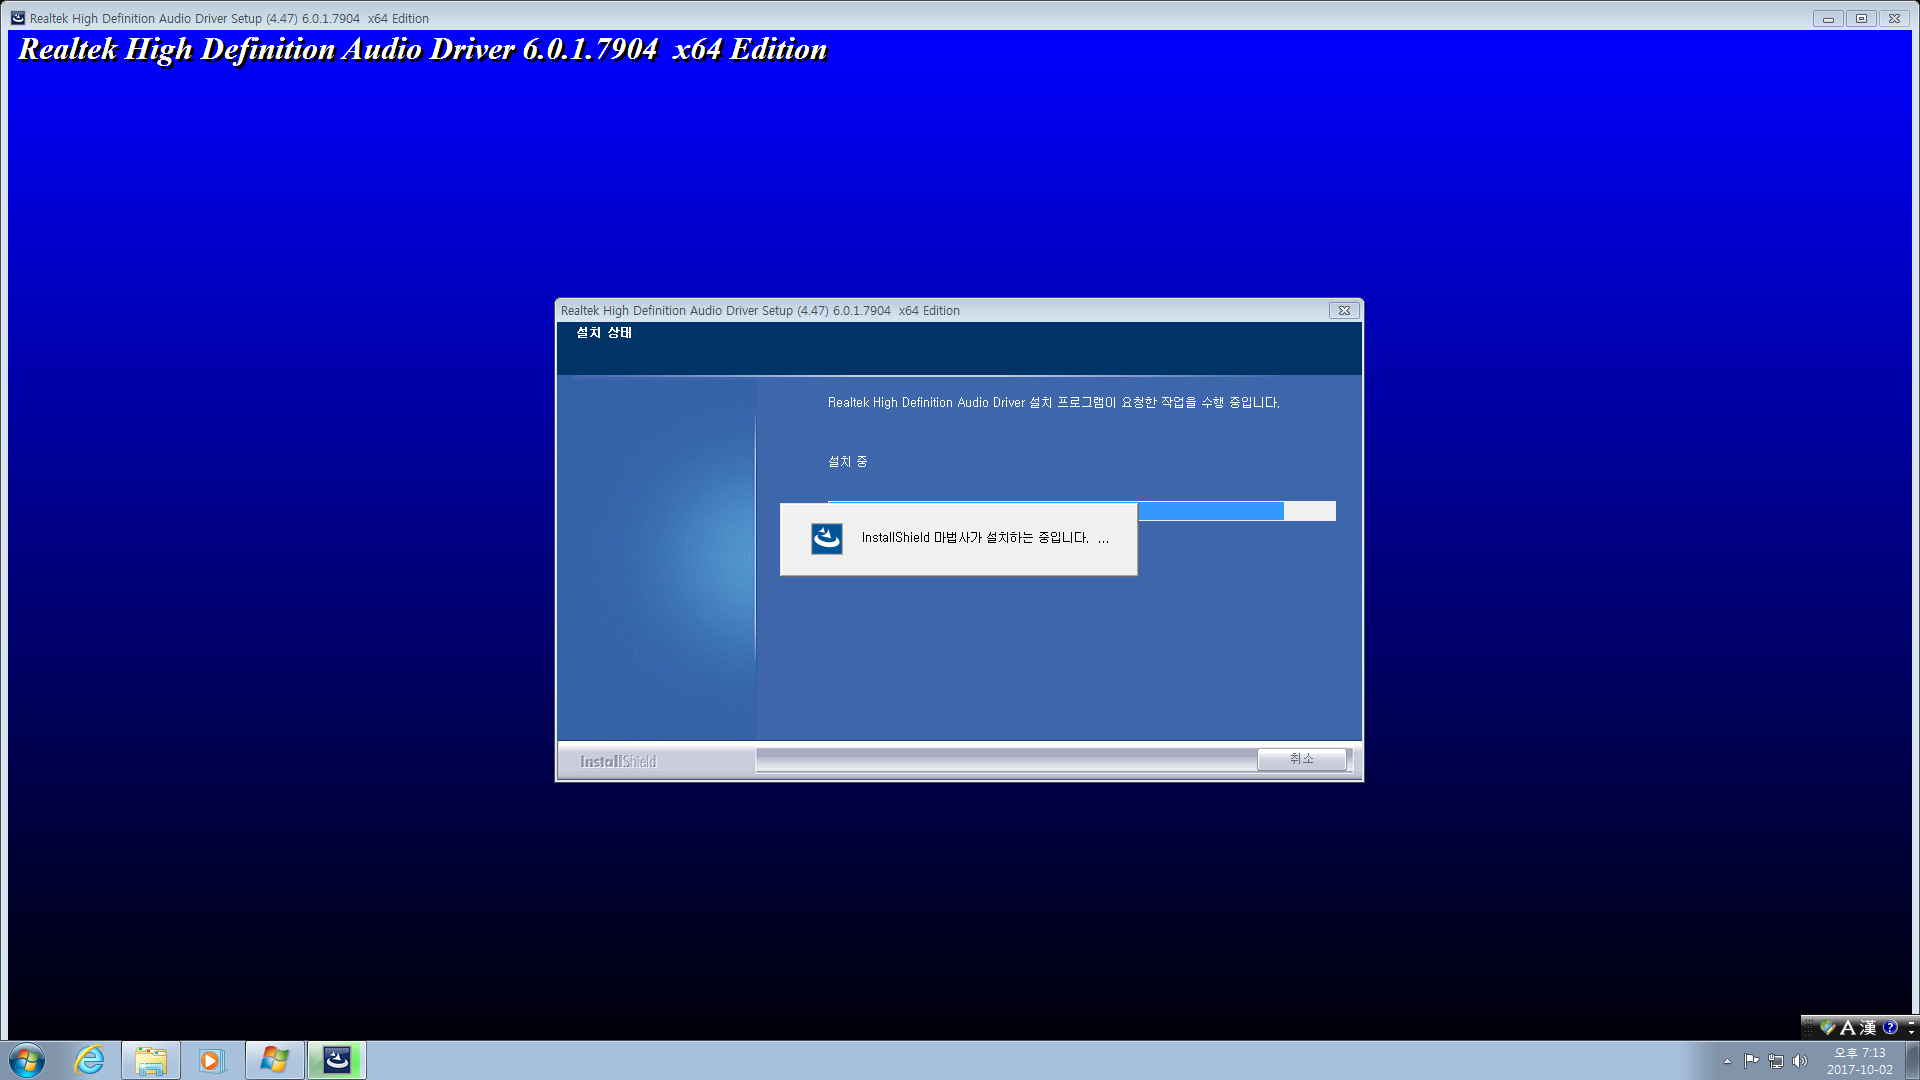Click the volume speaker tray icon
The height and width of the screenshot is (1080, 1920).
pyautogui.click(x=1800, y=1061)
